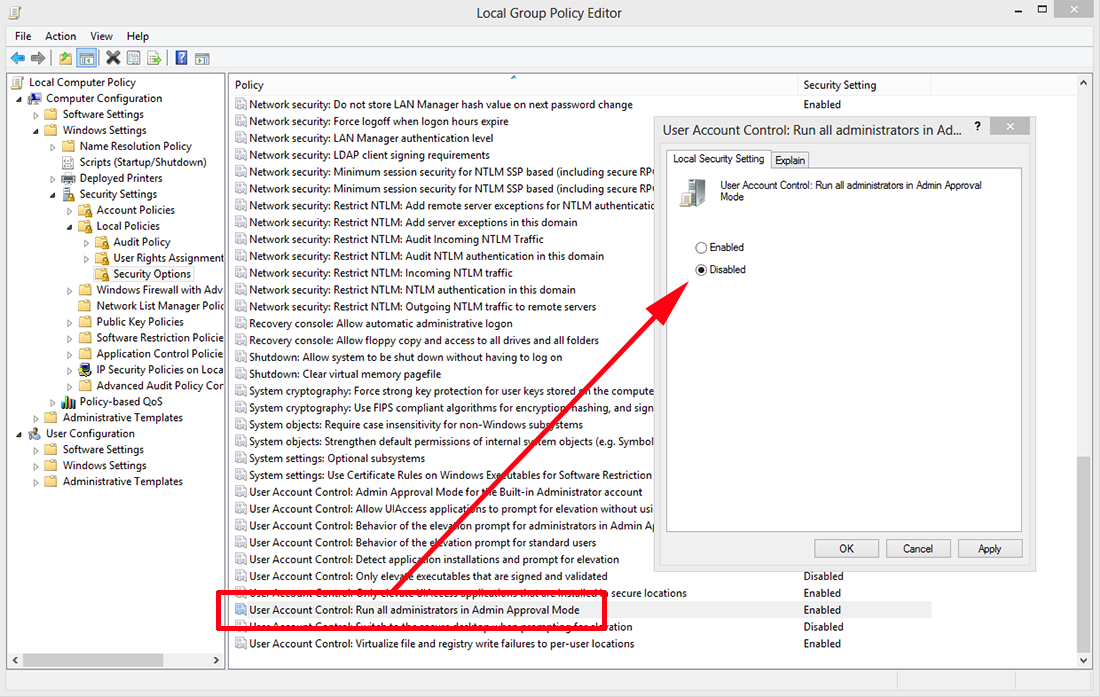Click the tree pane scroll right arrow
The height and width of the screenshot is (697, 1100).
[x=216, y=660]
